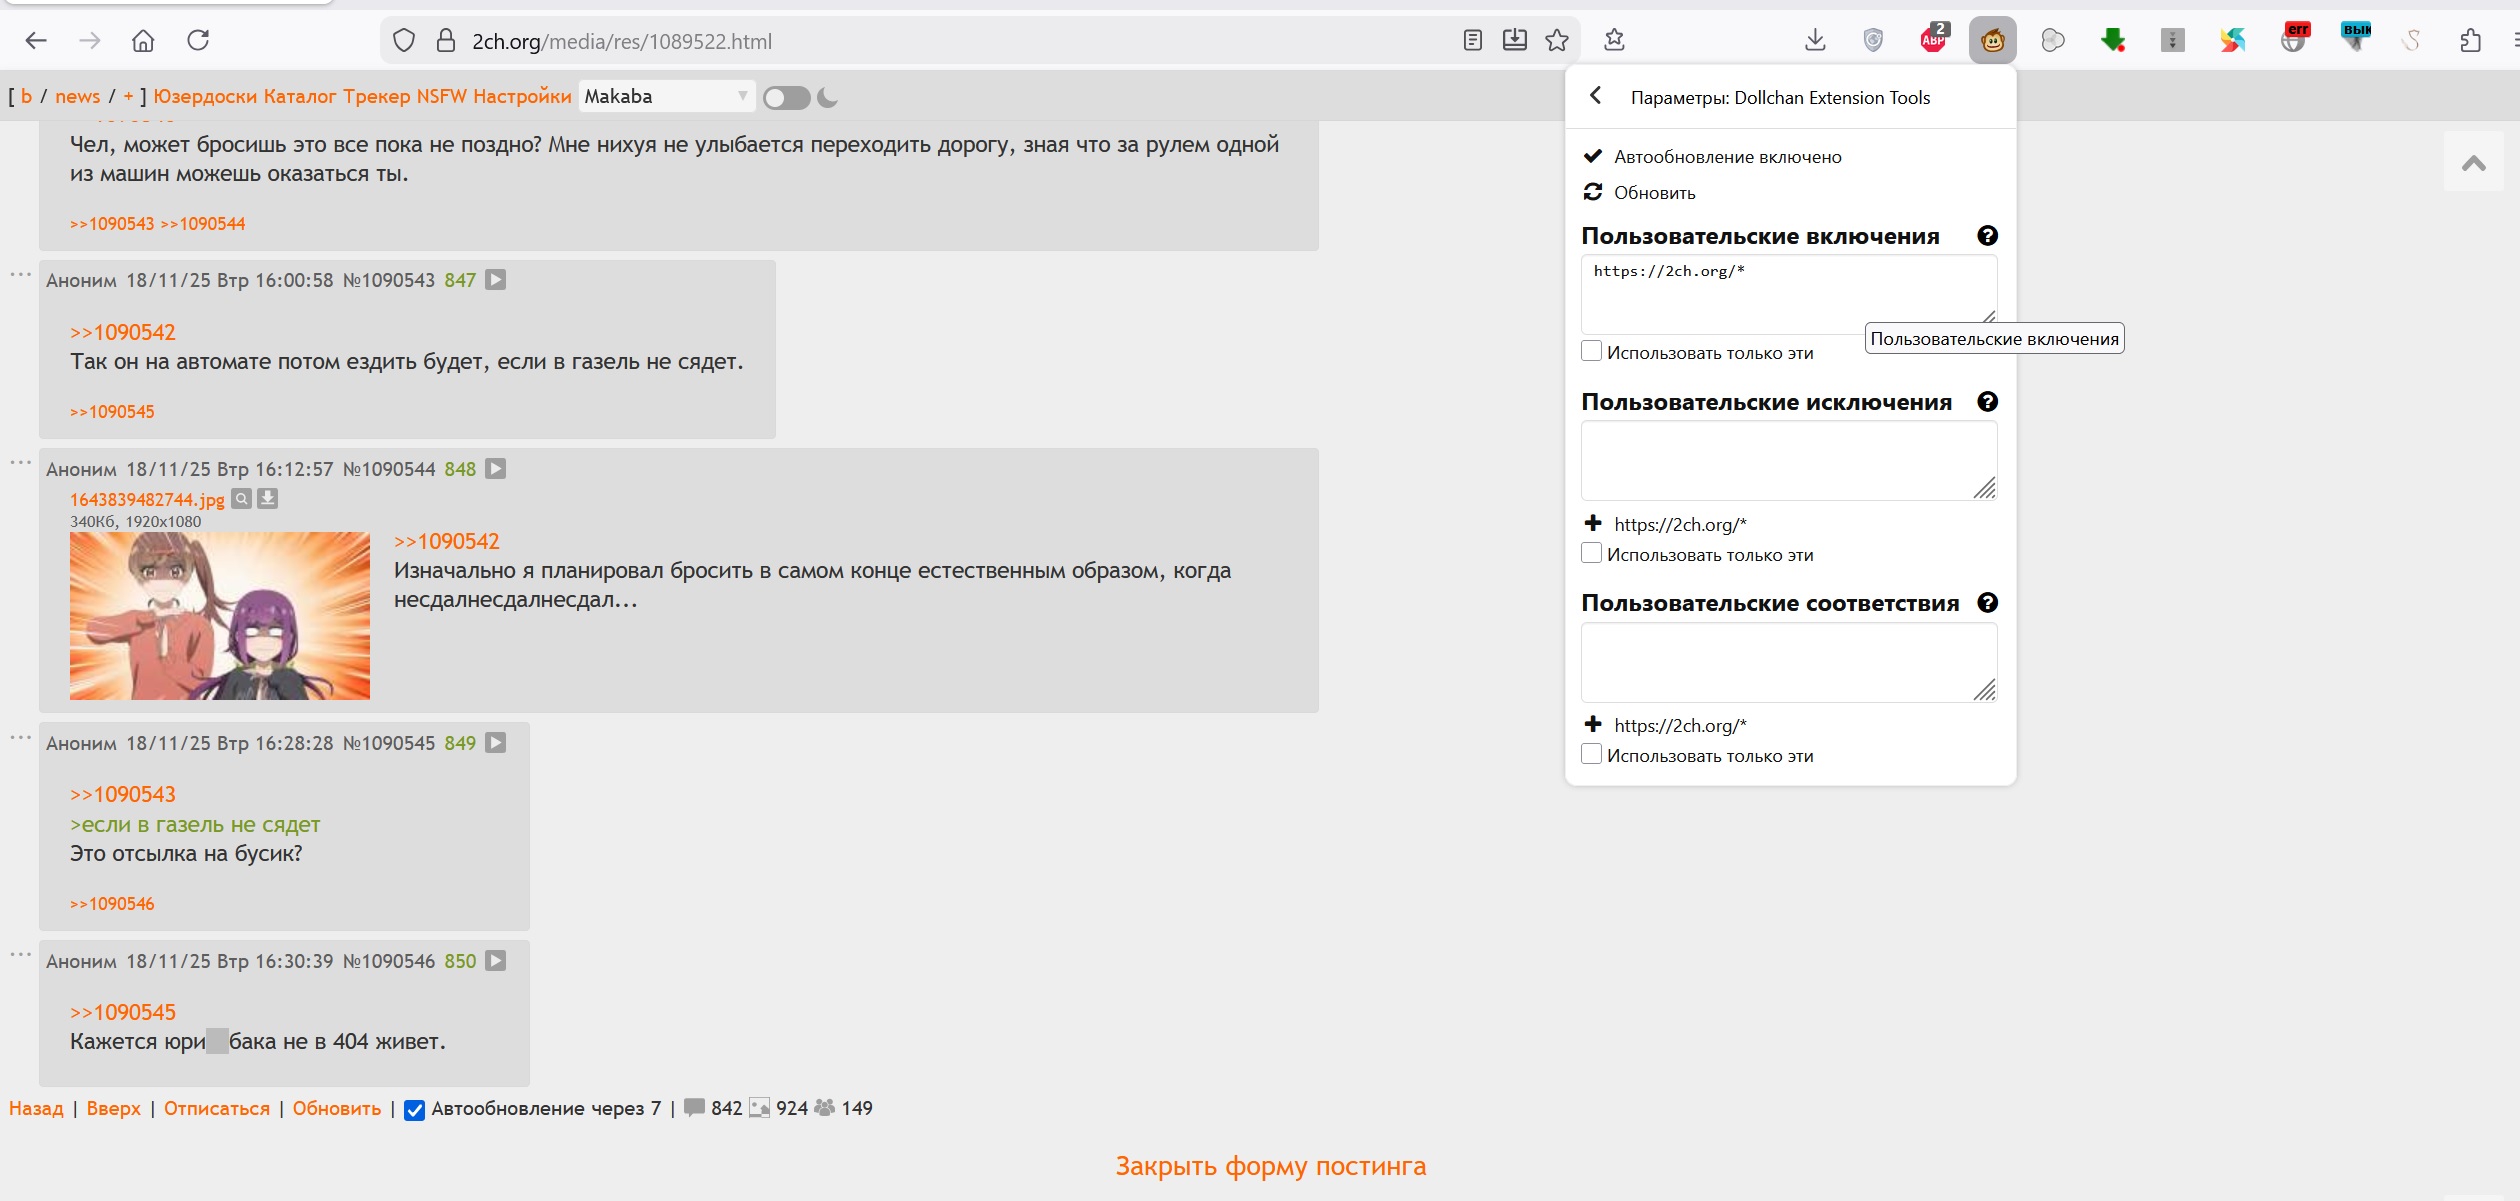Open the post menu dots for post 1090543
This screenshot has width=2520, height=1201.
[x=20, y=275]
